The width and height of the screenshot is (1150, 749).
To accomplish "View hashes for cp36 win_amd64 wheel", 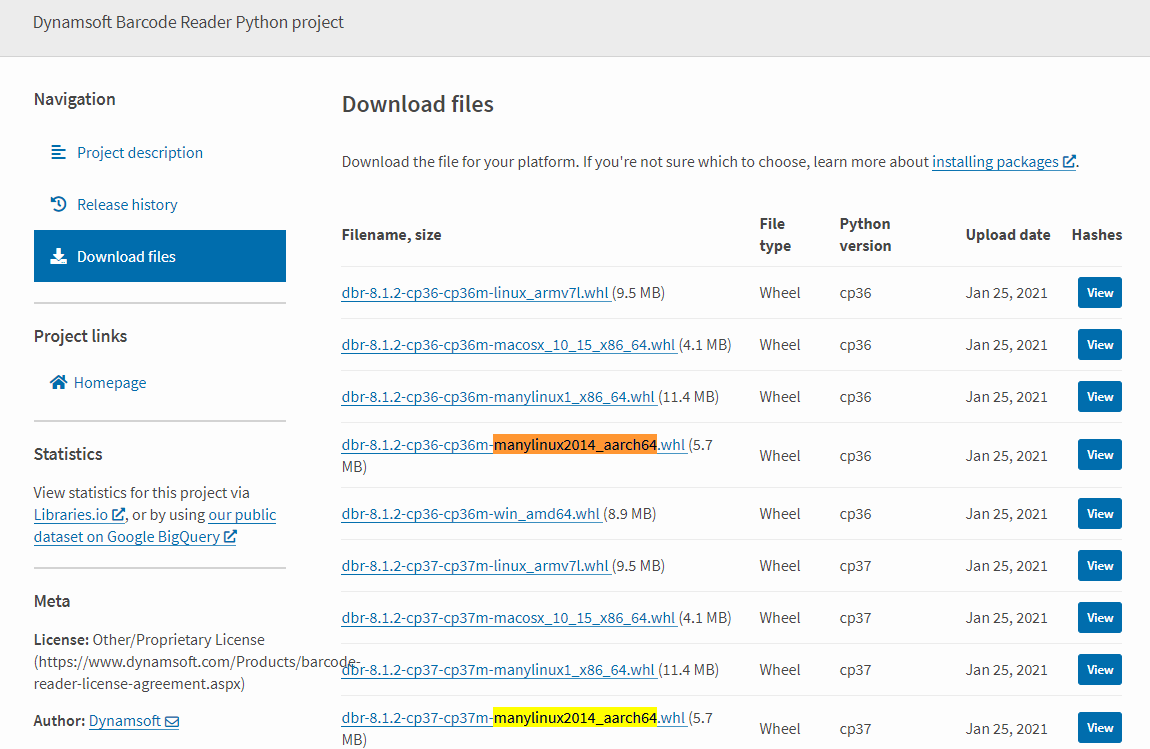I will click(1099, 514).
